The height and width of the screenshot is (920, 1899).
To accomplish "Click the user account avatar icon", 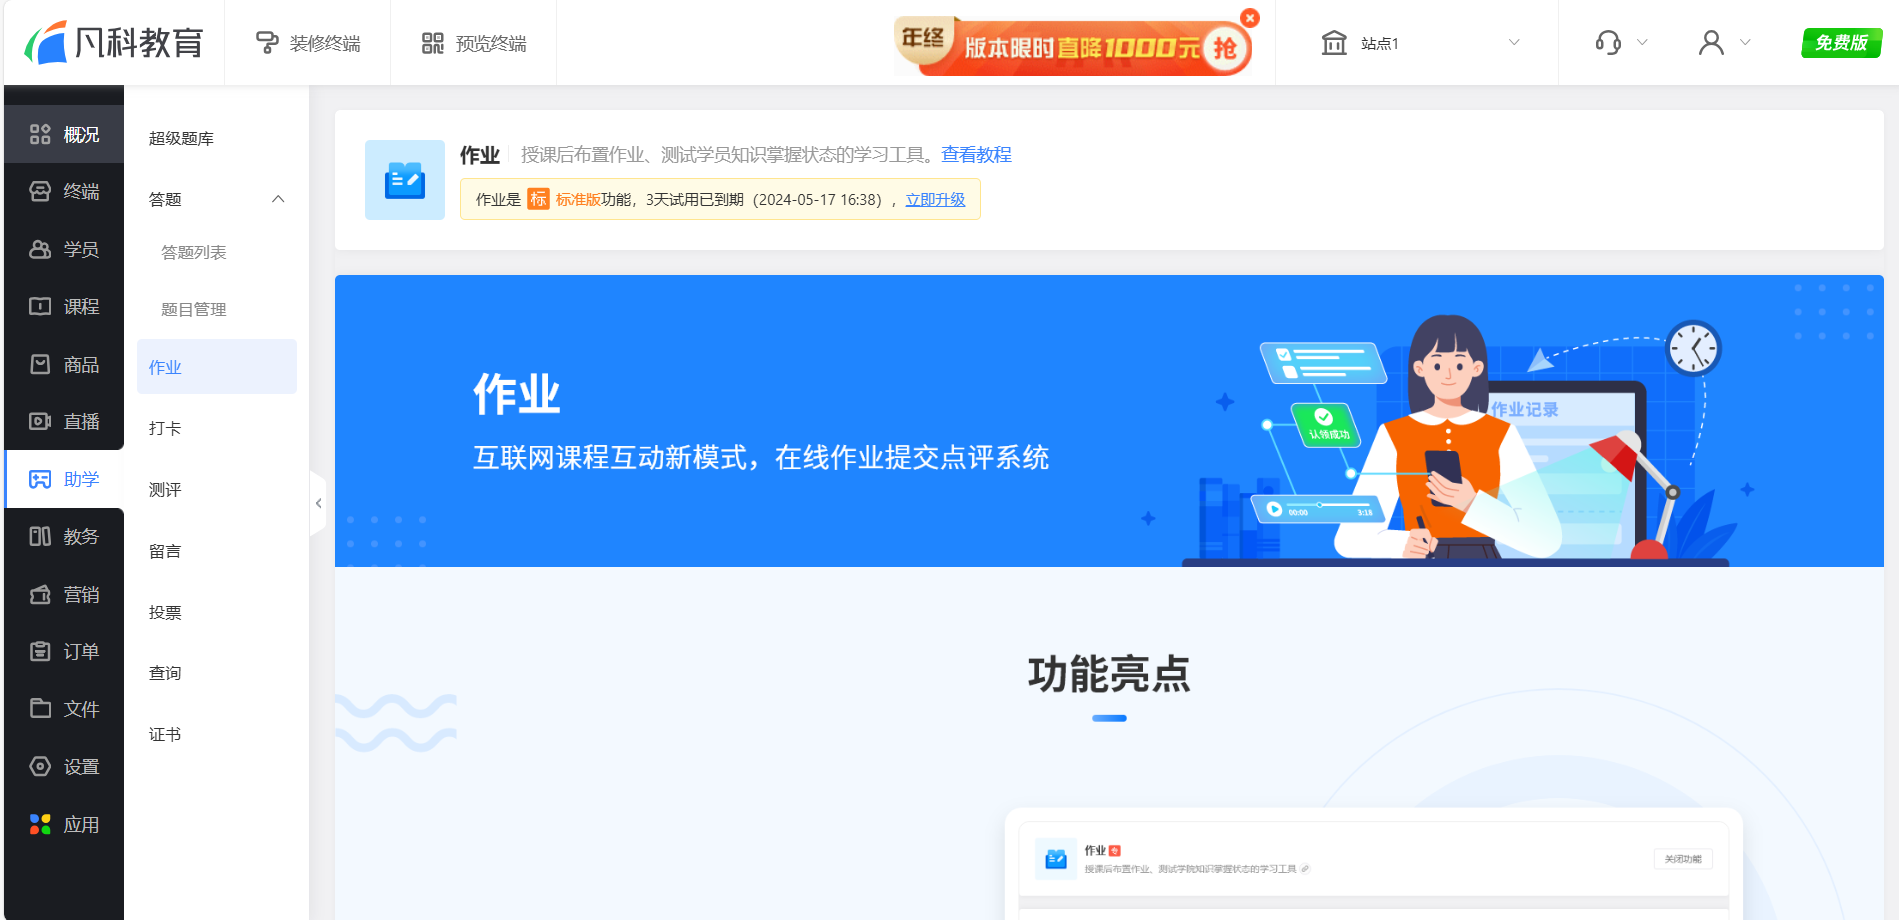I will tap(1711, 43).
